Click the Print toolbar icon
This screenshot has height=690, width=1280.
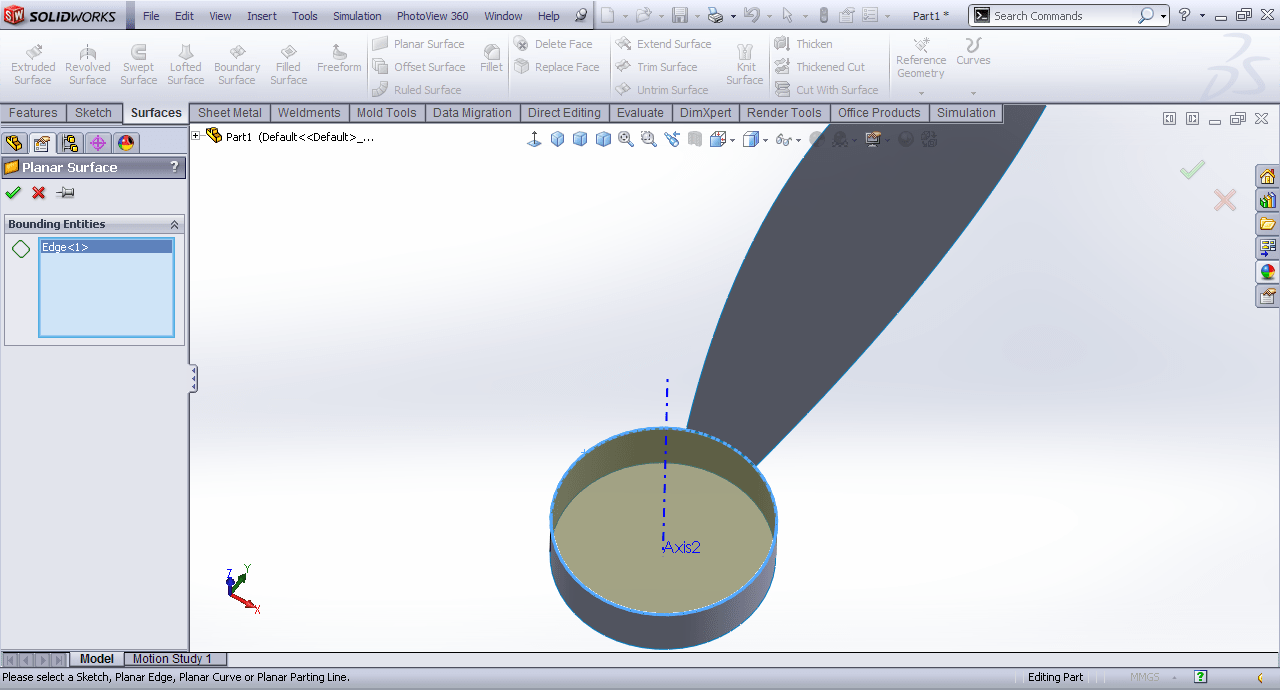[715, 15]
